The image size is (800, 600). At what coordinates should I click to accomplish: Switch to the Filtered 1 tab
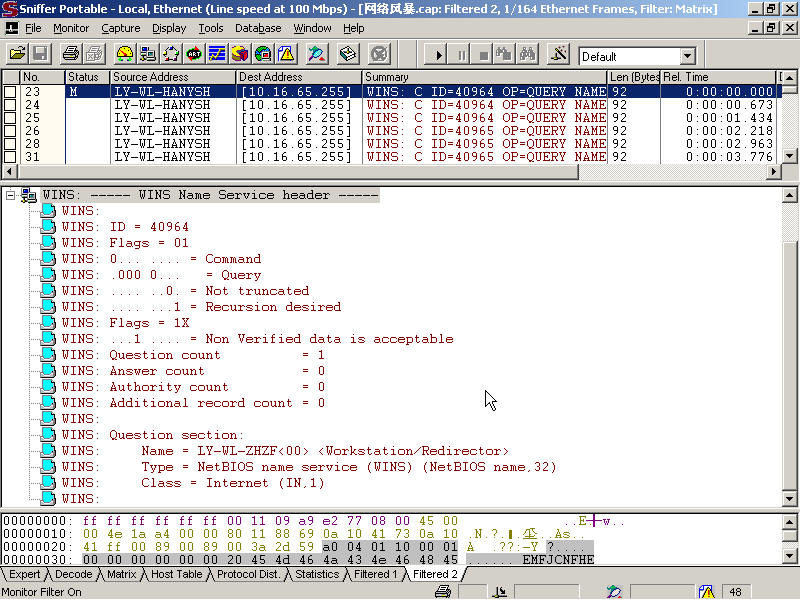376,575
